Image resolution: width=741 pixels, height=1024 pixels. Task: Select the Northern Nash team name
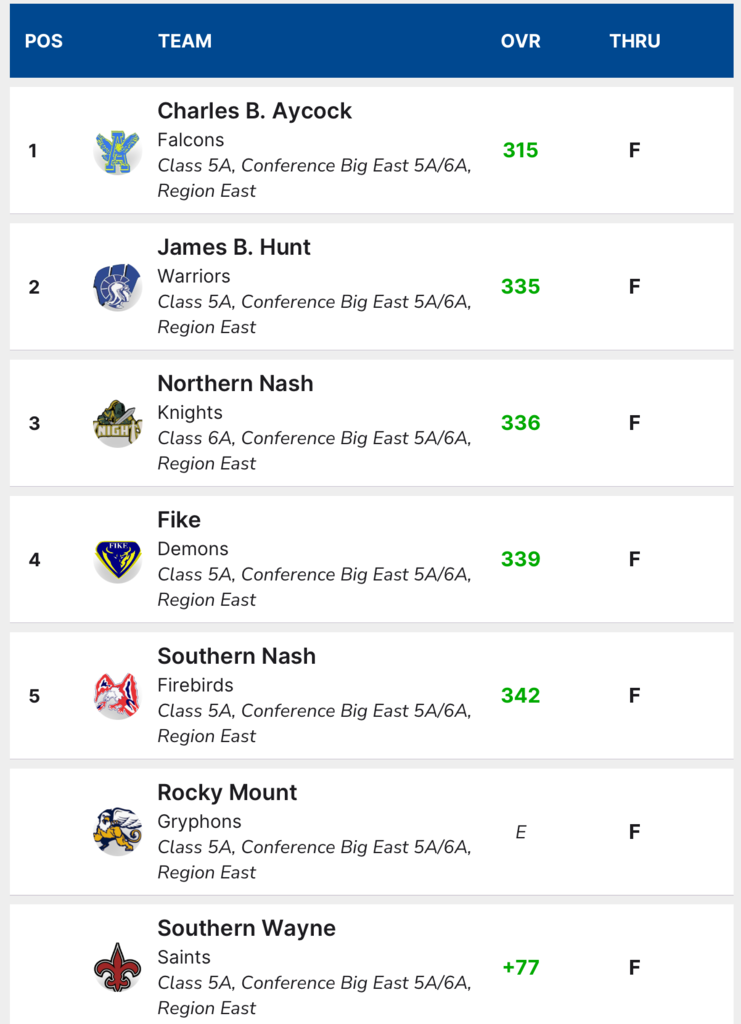pos(235,383)
